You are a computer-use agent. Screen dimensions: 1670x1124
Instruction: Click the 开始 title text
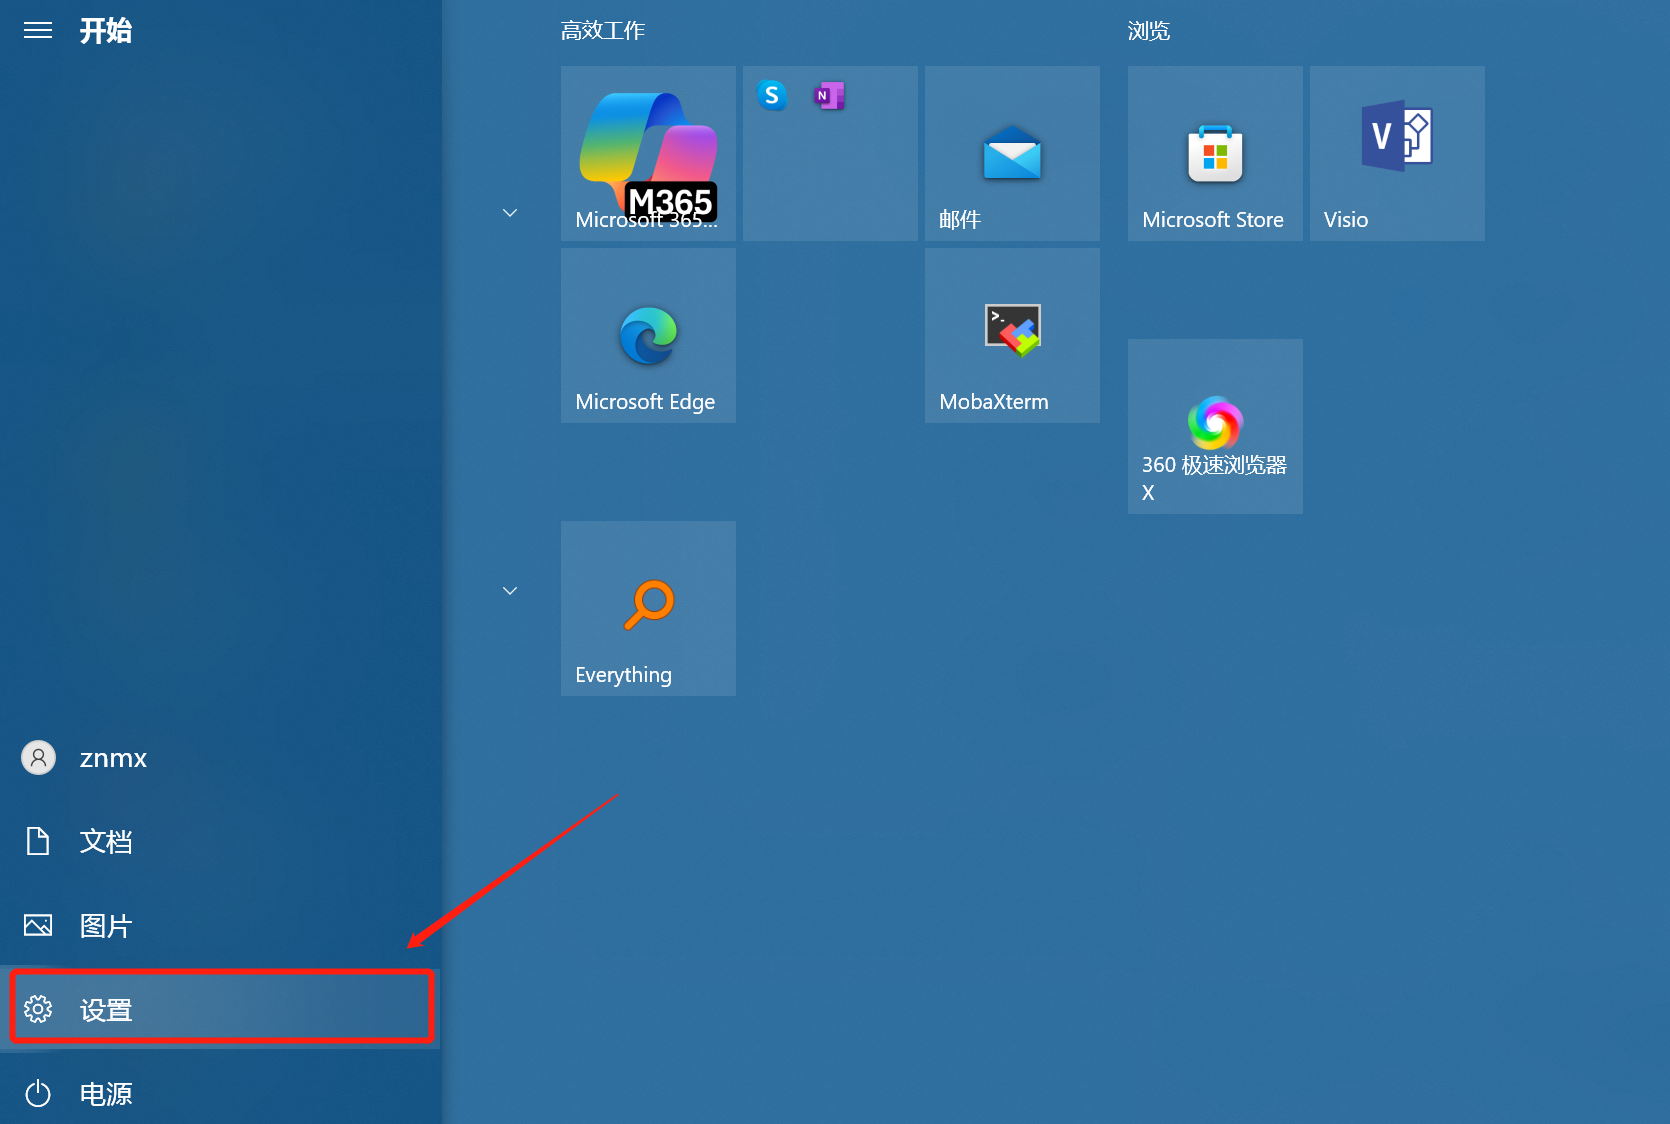pos(106,31)
